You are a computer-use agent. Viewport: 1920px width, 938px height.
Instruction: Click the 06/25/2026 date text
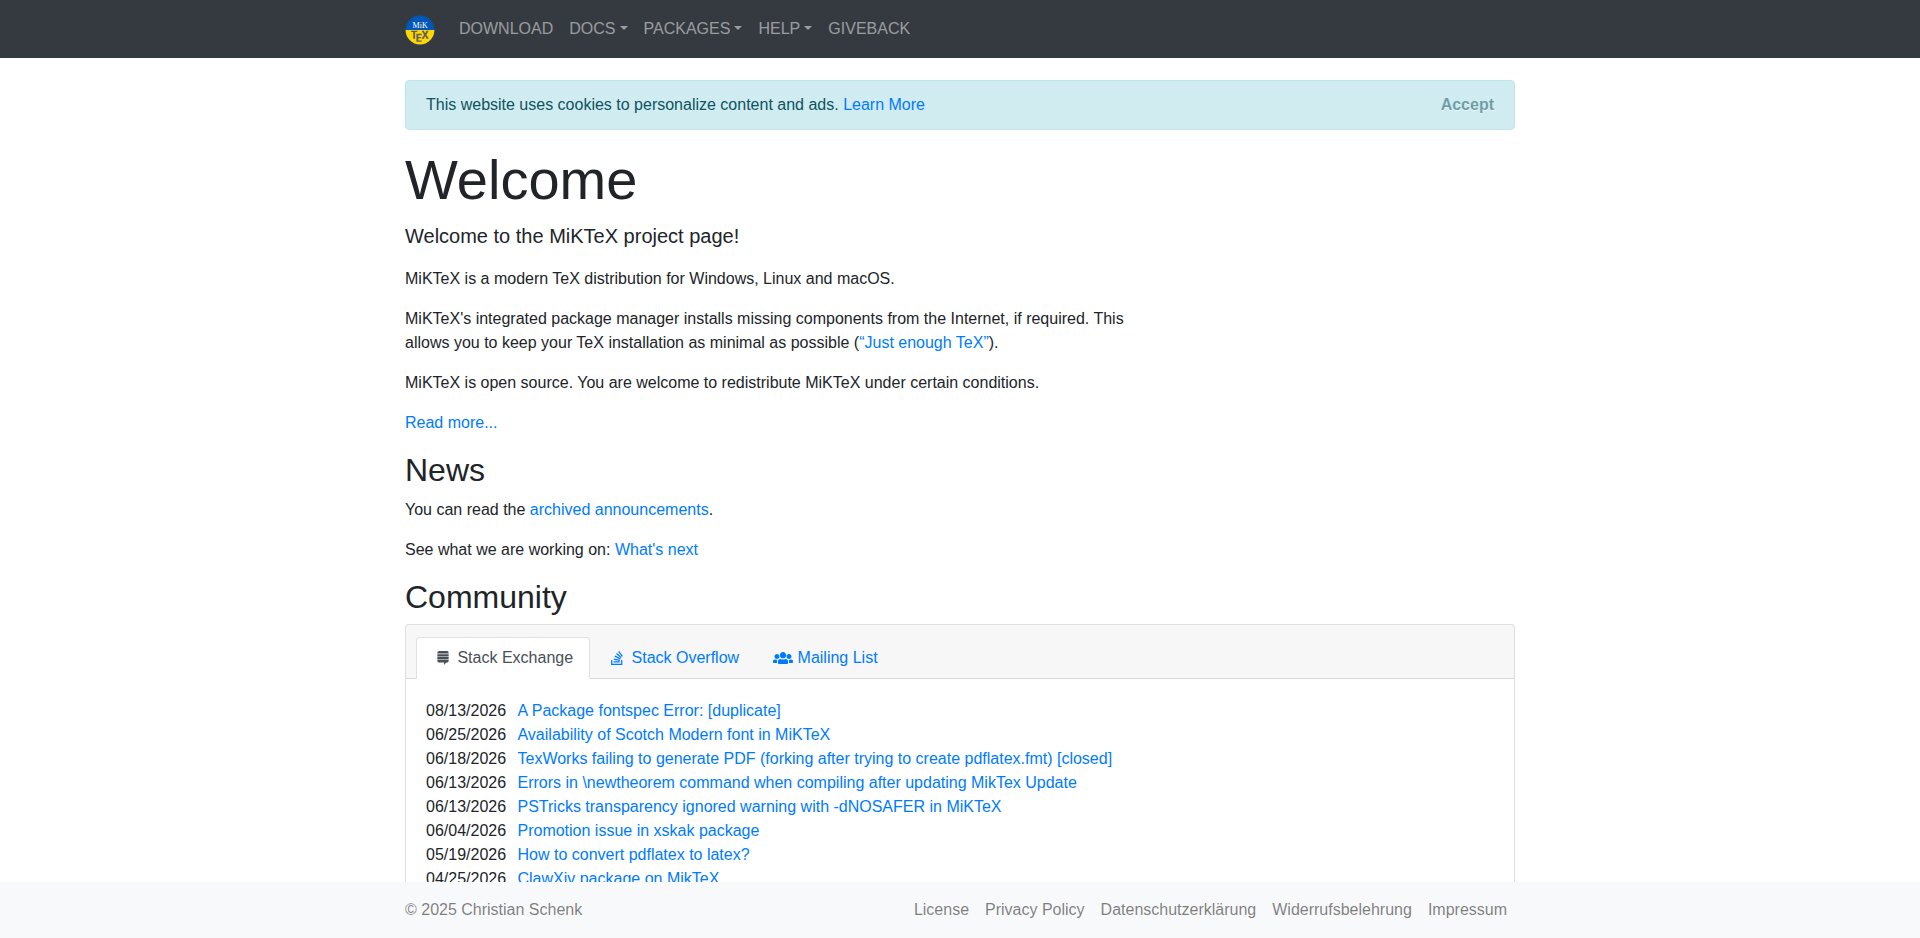[x=466, y=734]
